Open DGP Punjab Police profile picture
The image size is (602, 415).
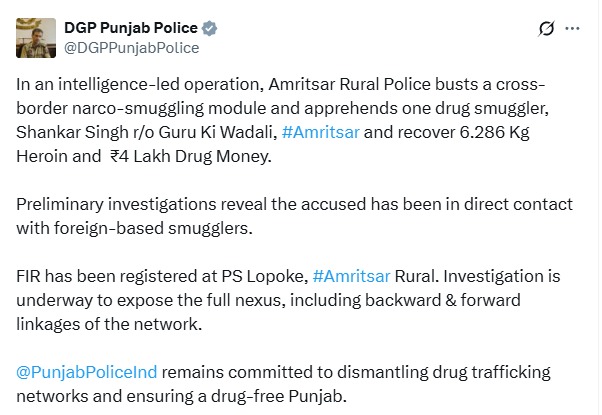(36, 37)
